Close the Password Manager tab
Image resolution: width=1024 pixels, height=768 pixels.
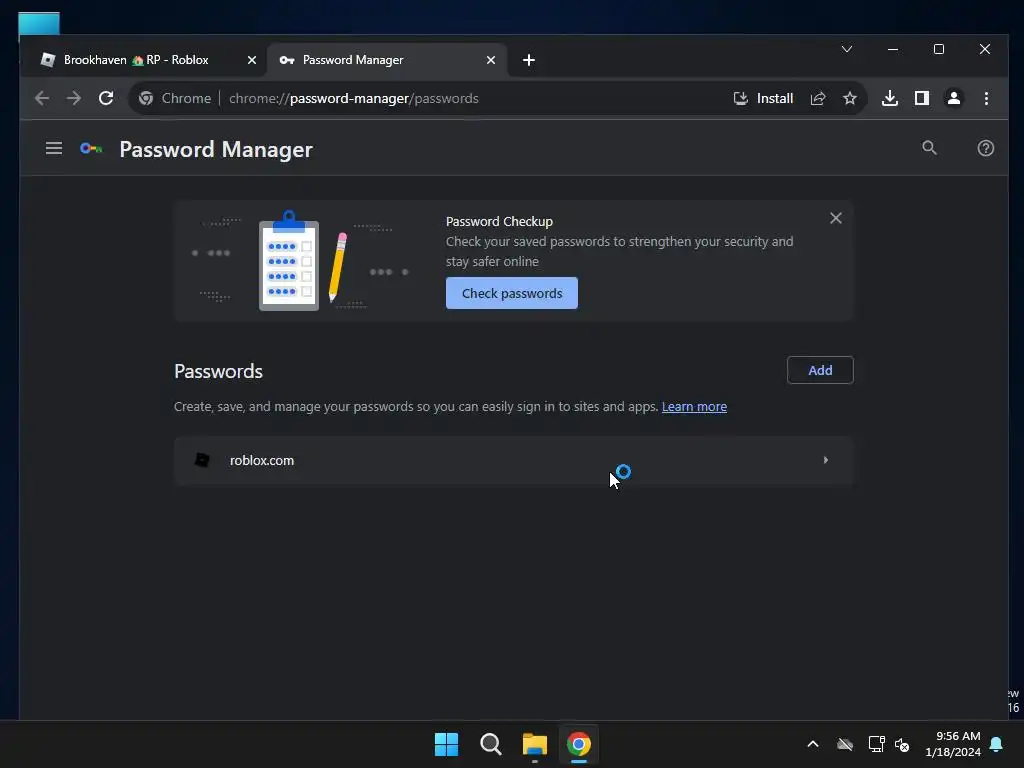490,60
